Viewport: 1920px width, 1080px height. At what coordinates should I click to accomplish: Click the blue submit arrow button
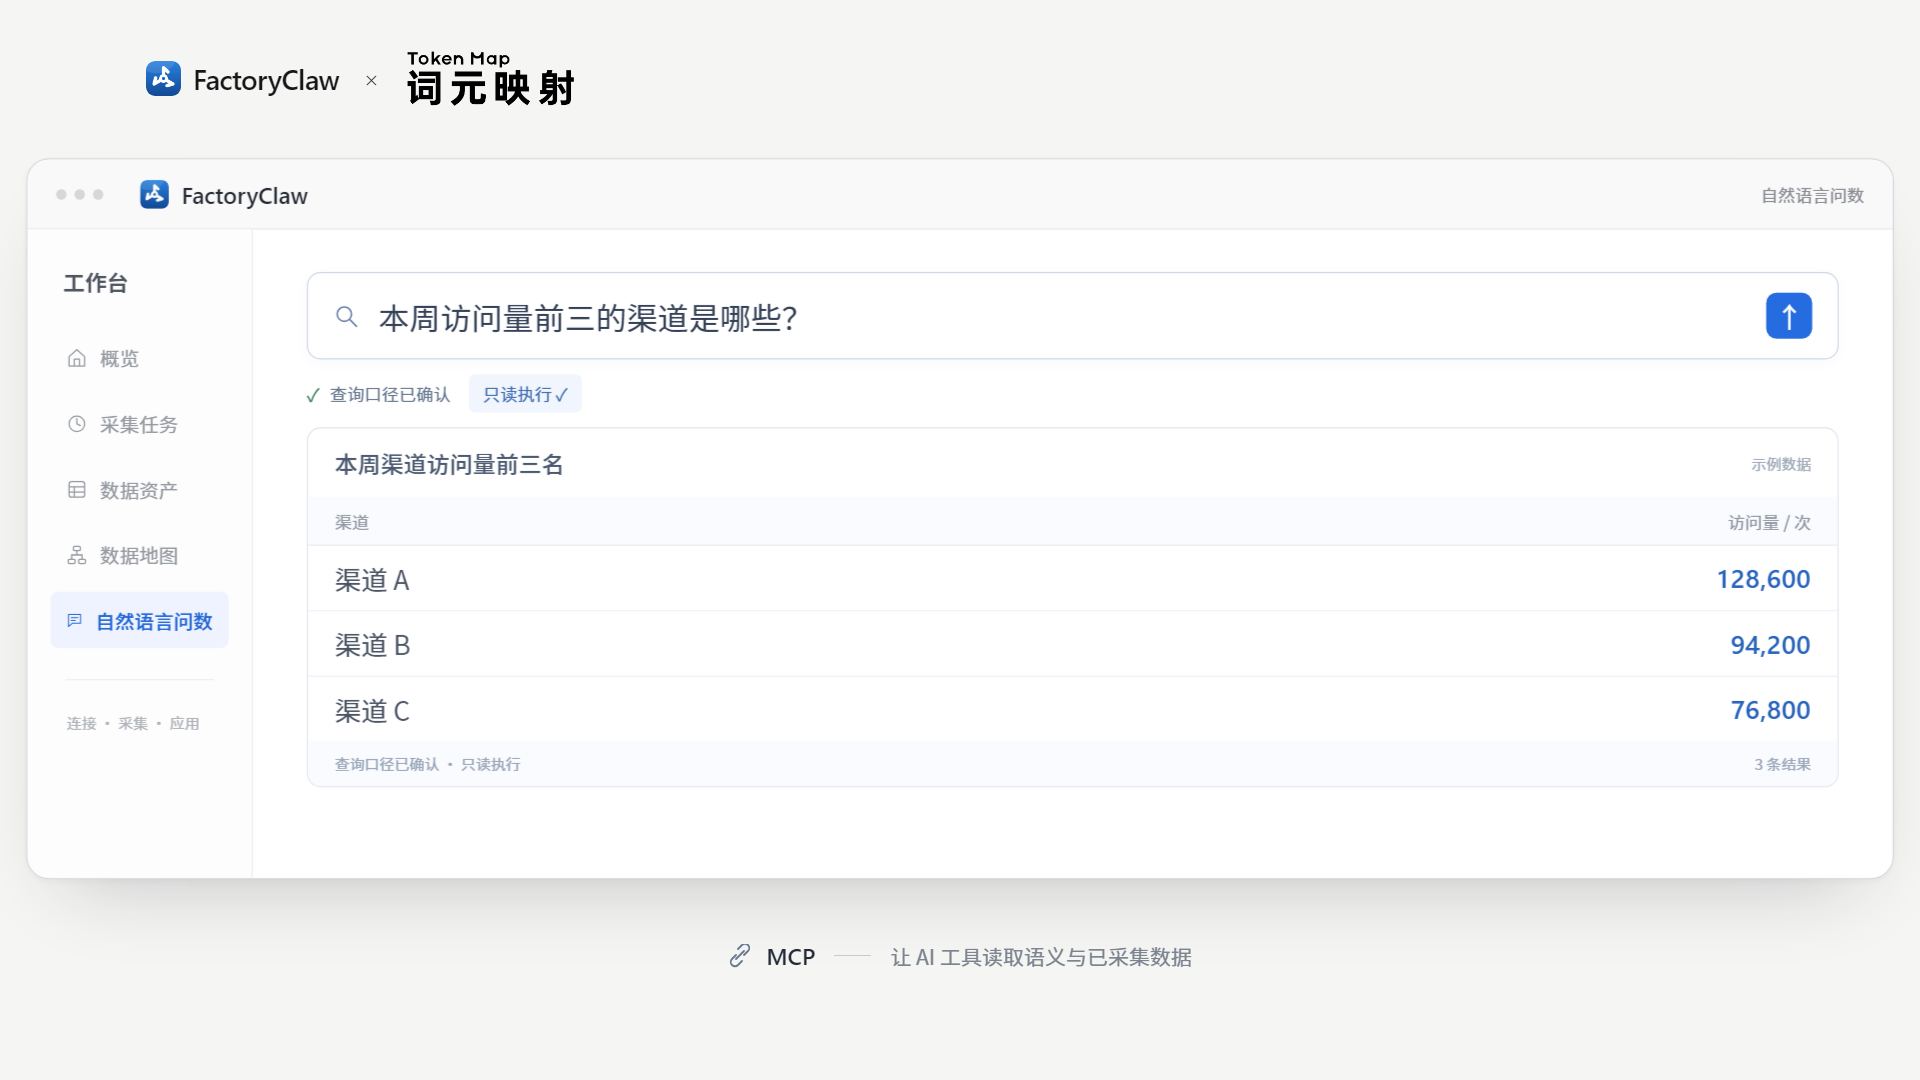1788,316
